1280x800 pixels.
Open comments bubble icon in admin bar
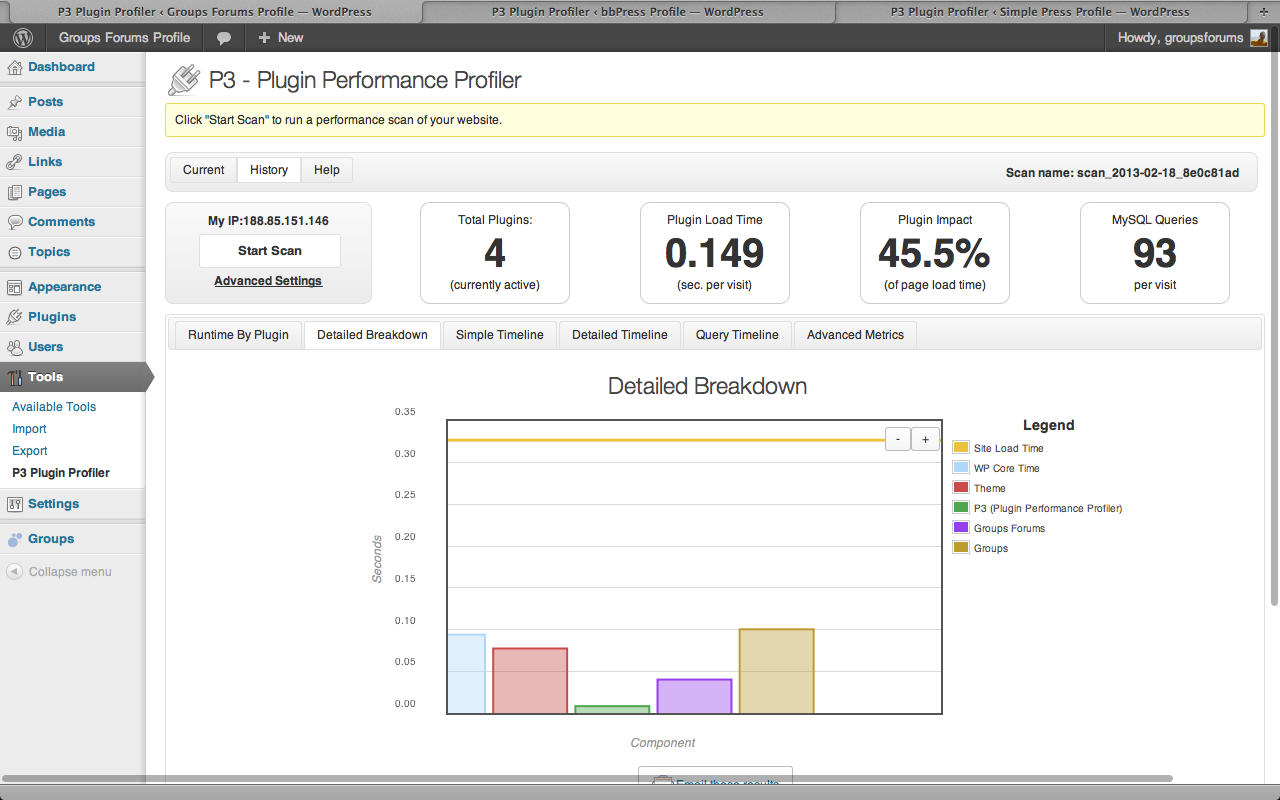[x=224, y=38]
